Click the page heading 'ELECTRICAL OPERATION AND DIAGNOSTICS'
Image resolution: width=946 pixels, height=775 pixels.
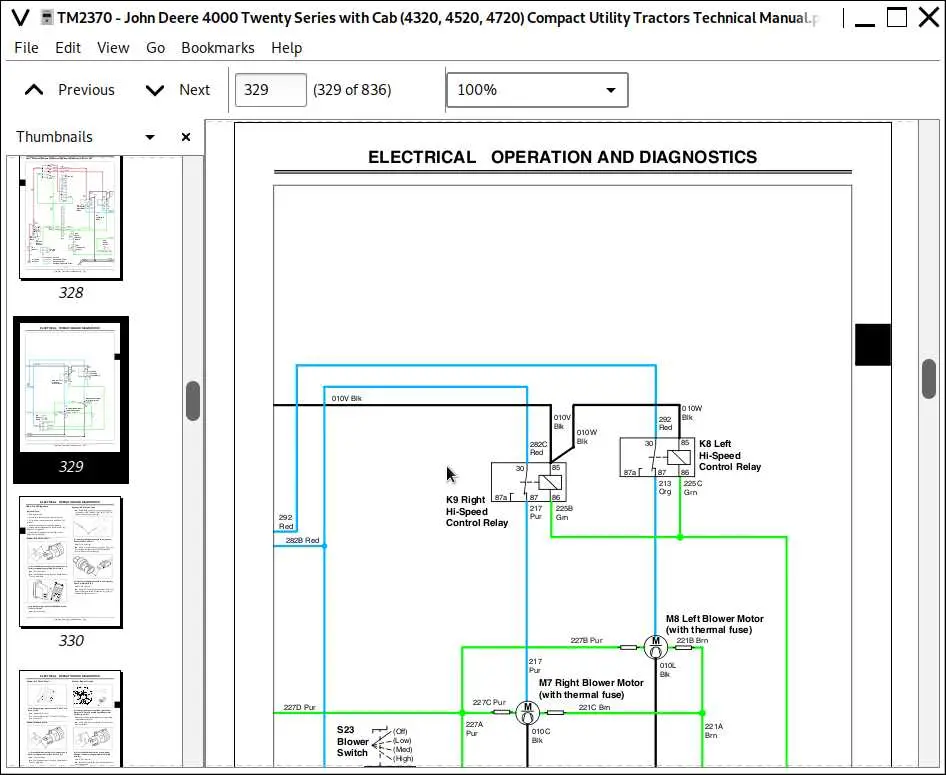(562, 157)
